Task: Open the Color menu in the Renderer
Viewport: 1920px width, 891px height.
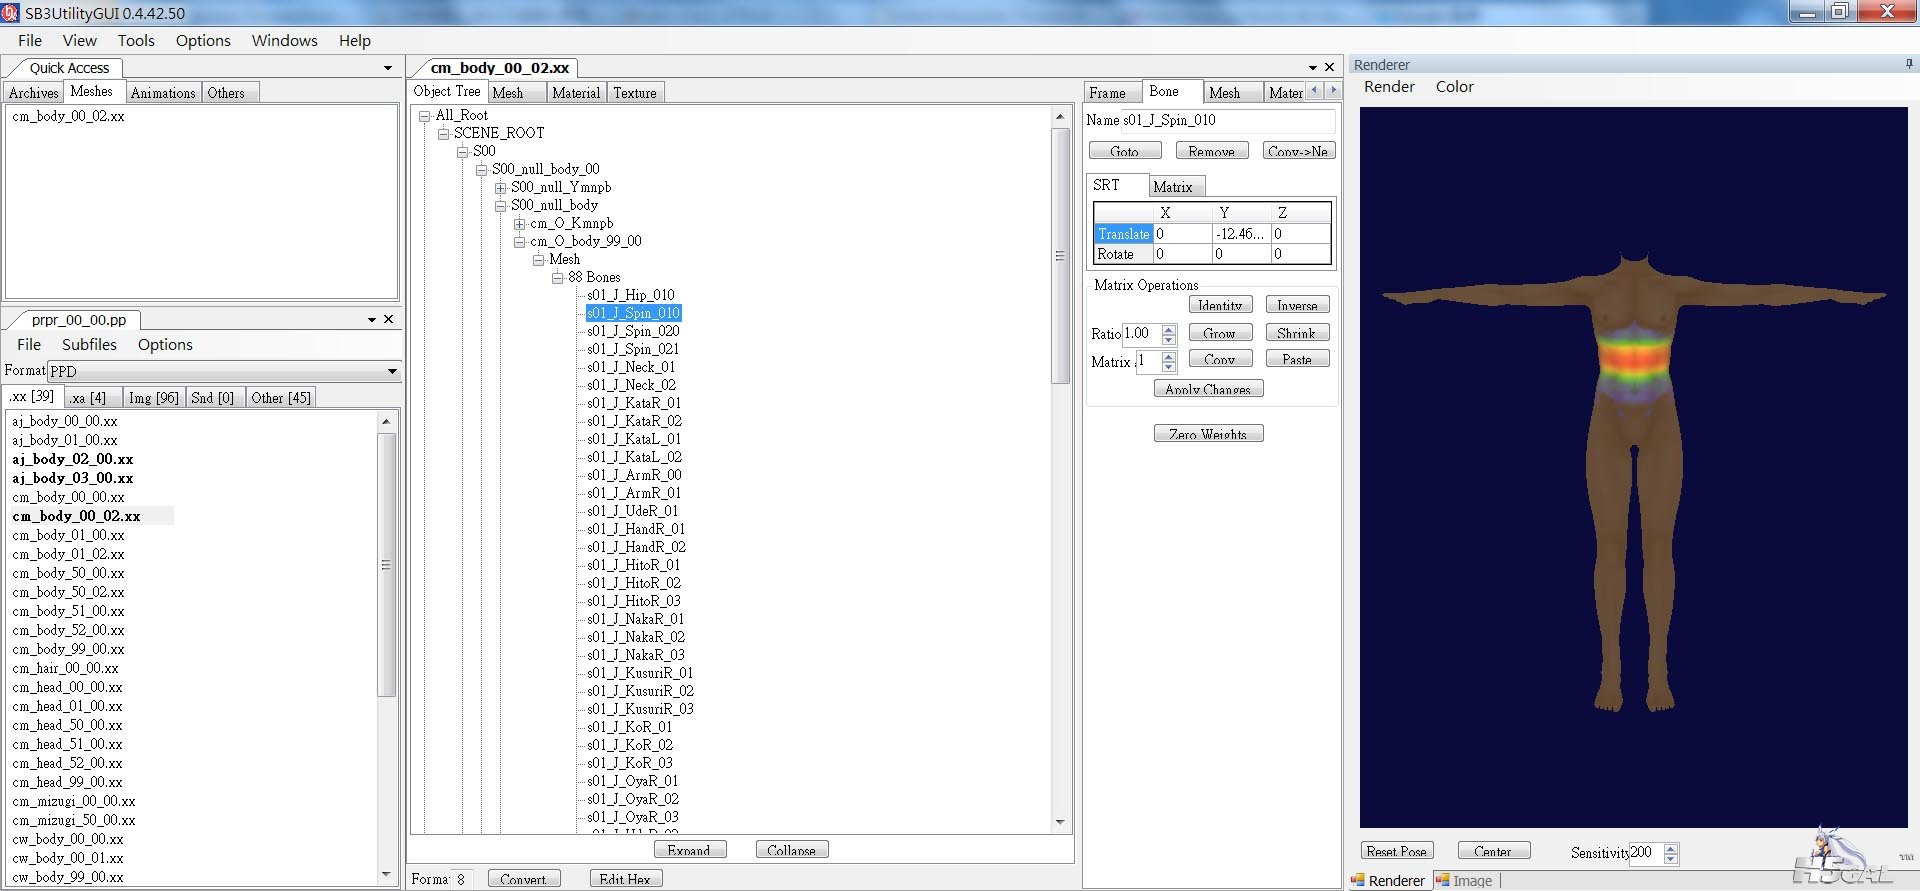Action: pyautogui.click(x=1454, y=87)
